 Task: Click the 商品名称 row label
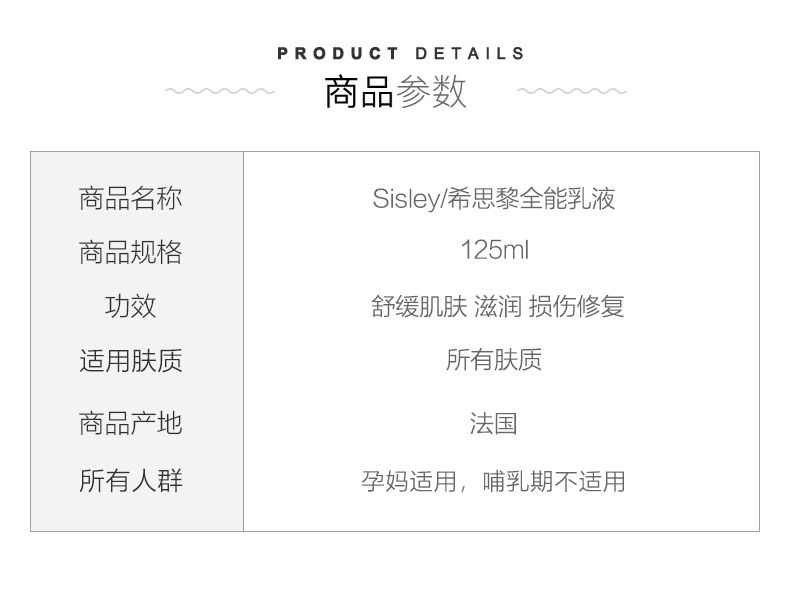coord(130,198)
